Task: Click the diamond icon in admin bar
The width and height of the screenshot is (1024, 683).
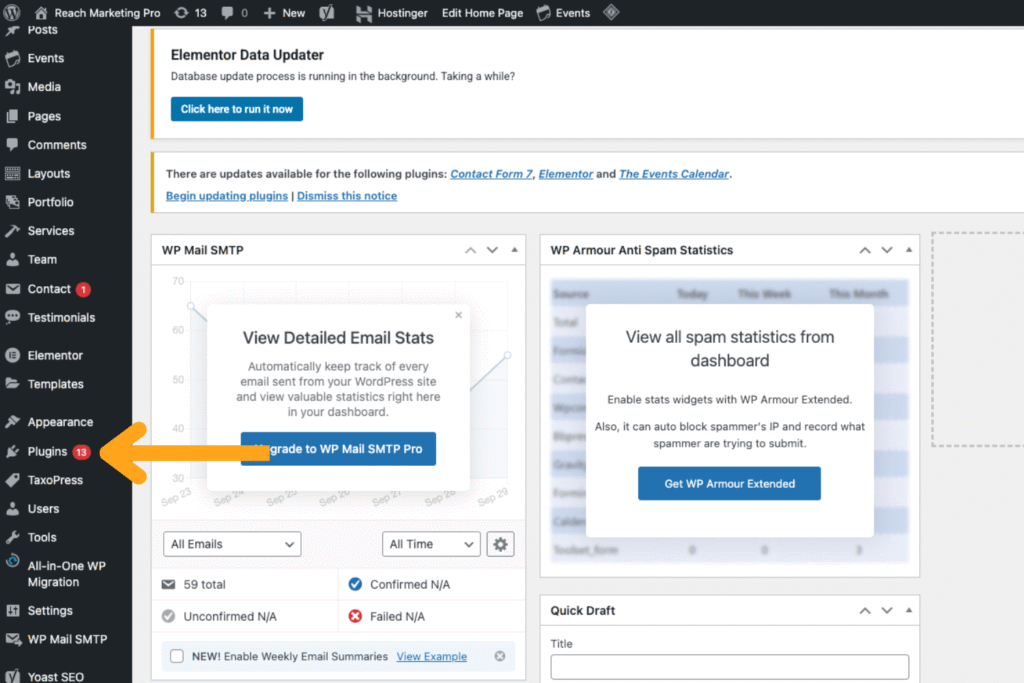Action: pos(611,12)
